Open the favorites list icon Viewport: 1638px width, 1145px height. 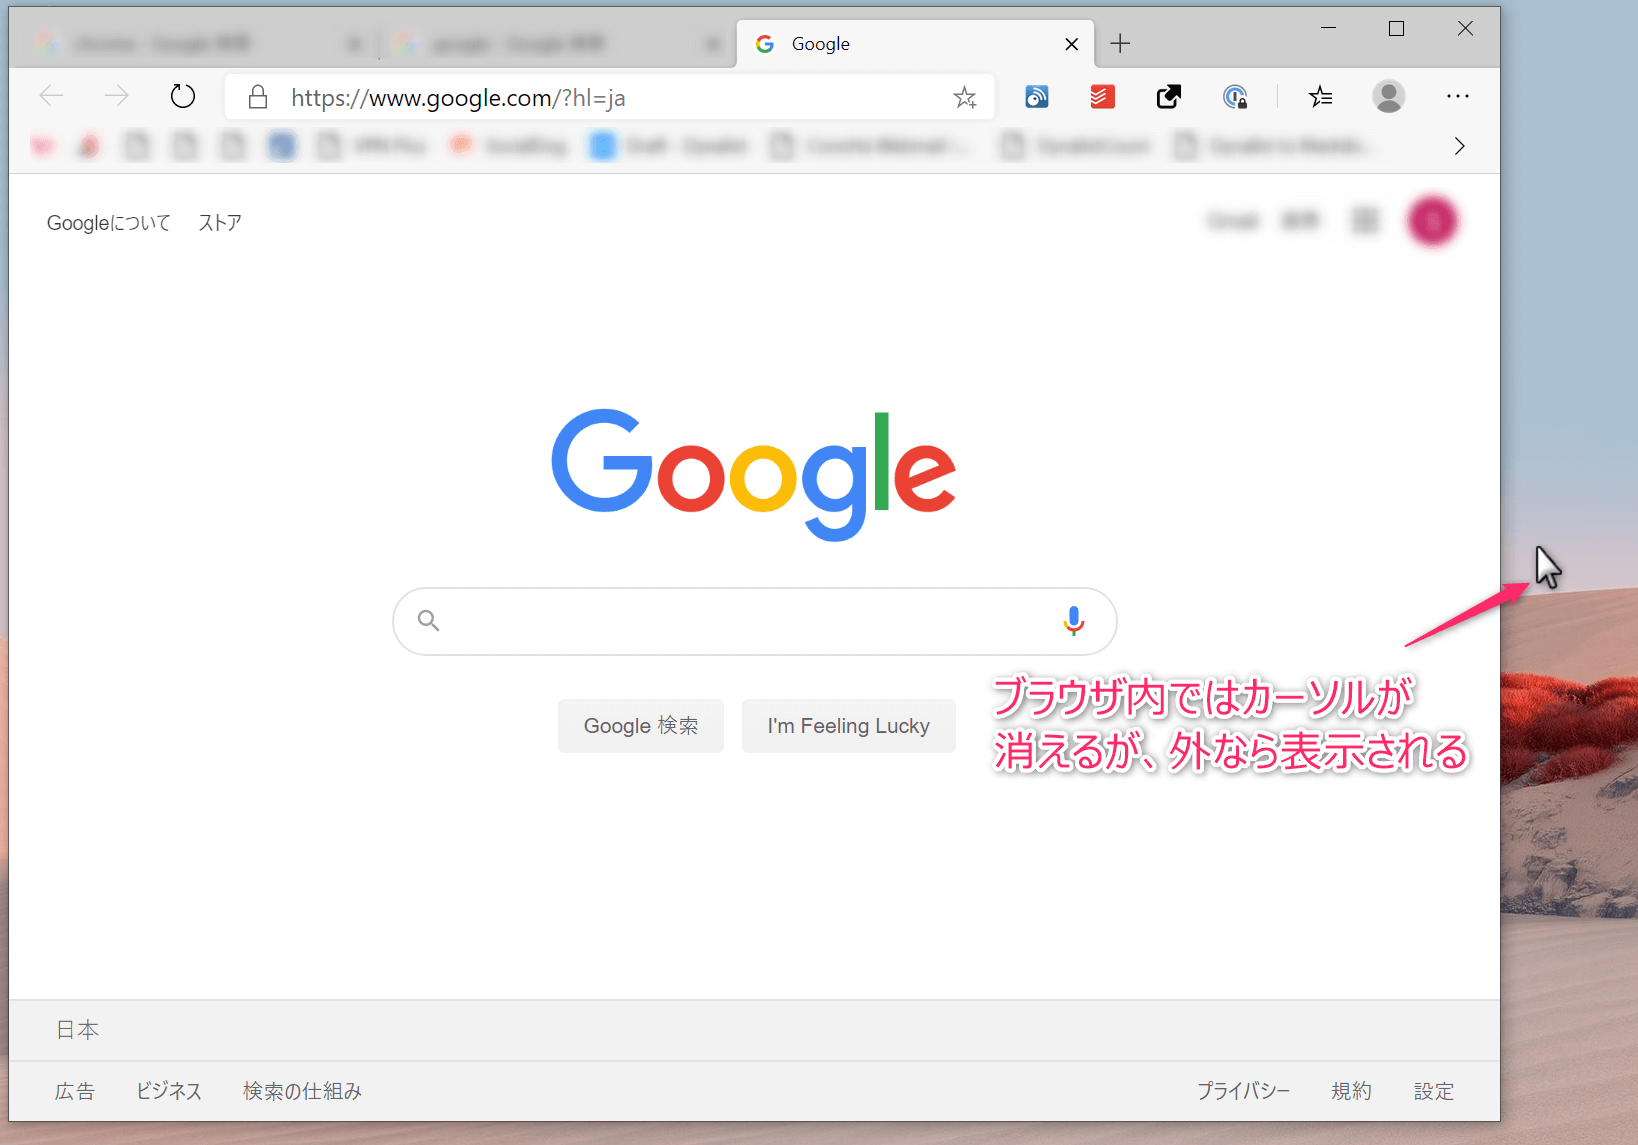(x=1321, y=96)
